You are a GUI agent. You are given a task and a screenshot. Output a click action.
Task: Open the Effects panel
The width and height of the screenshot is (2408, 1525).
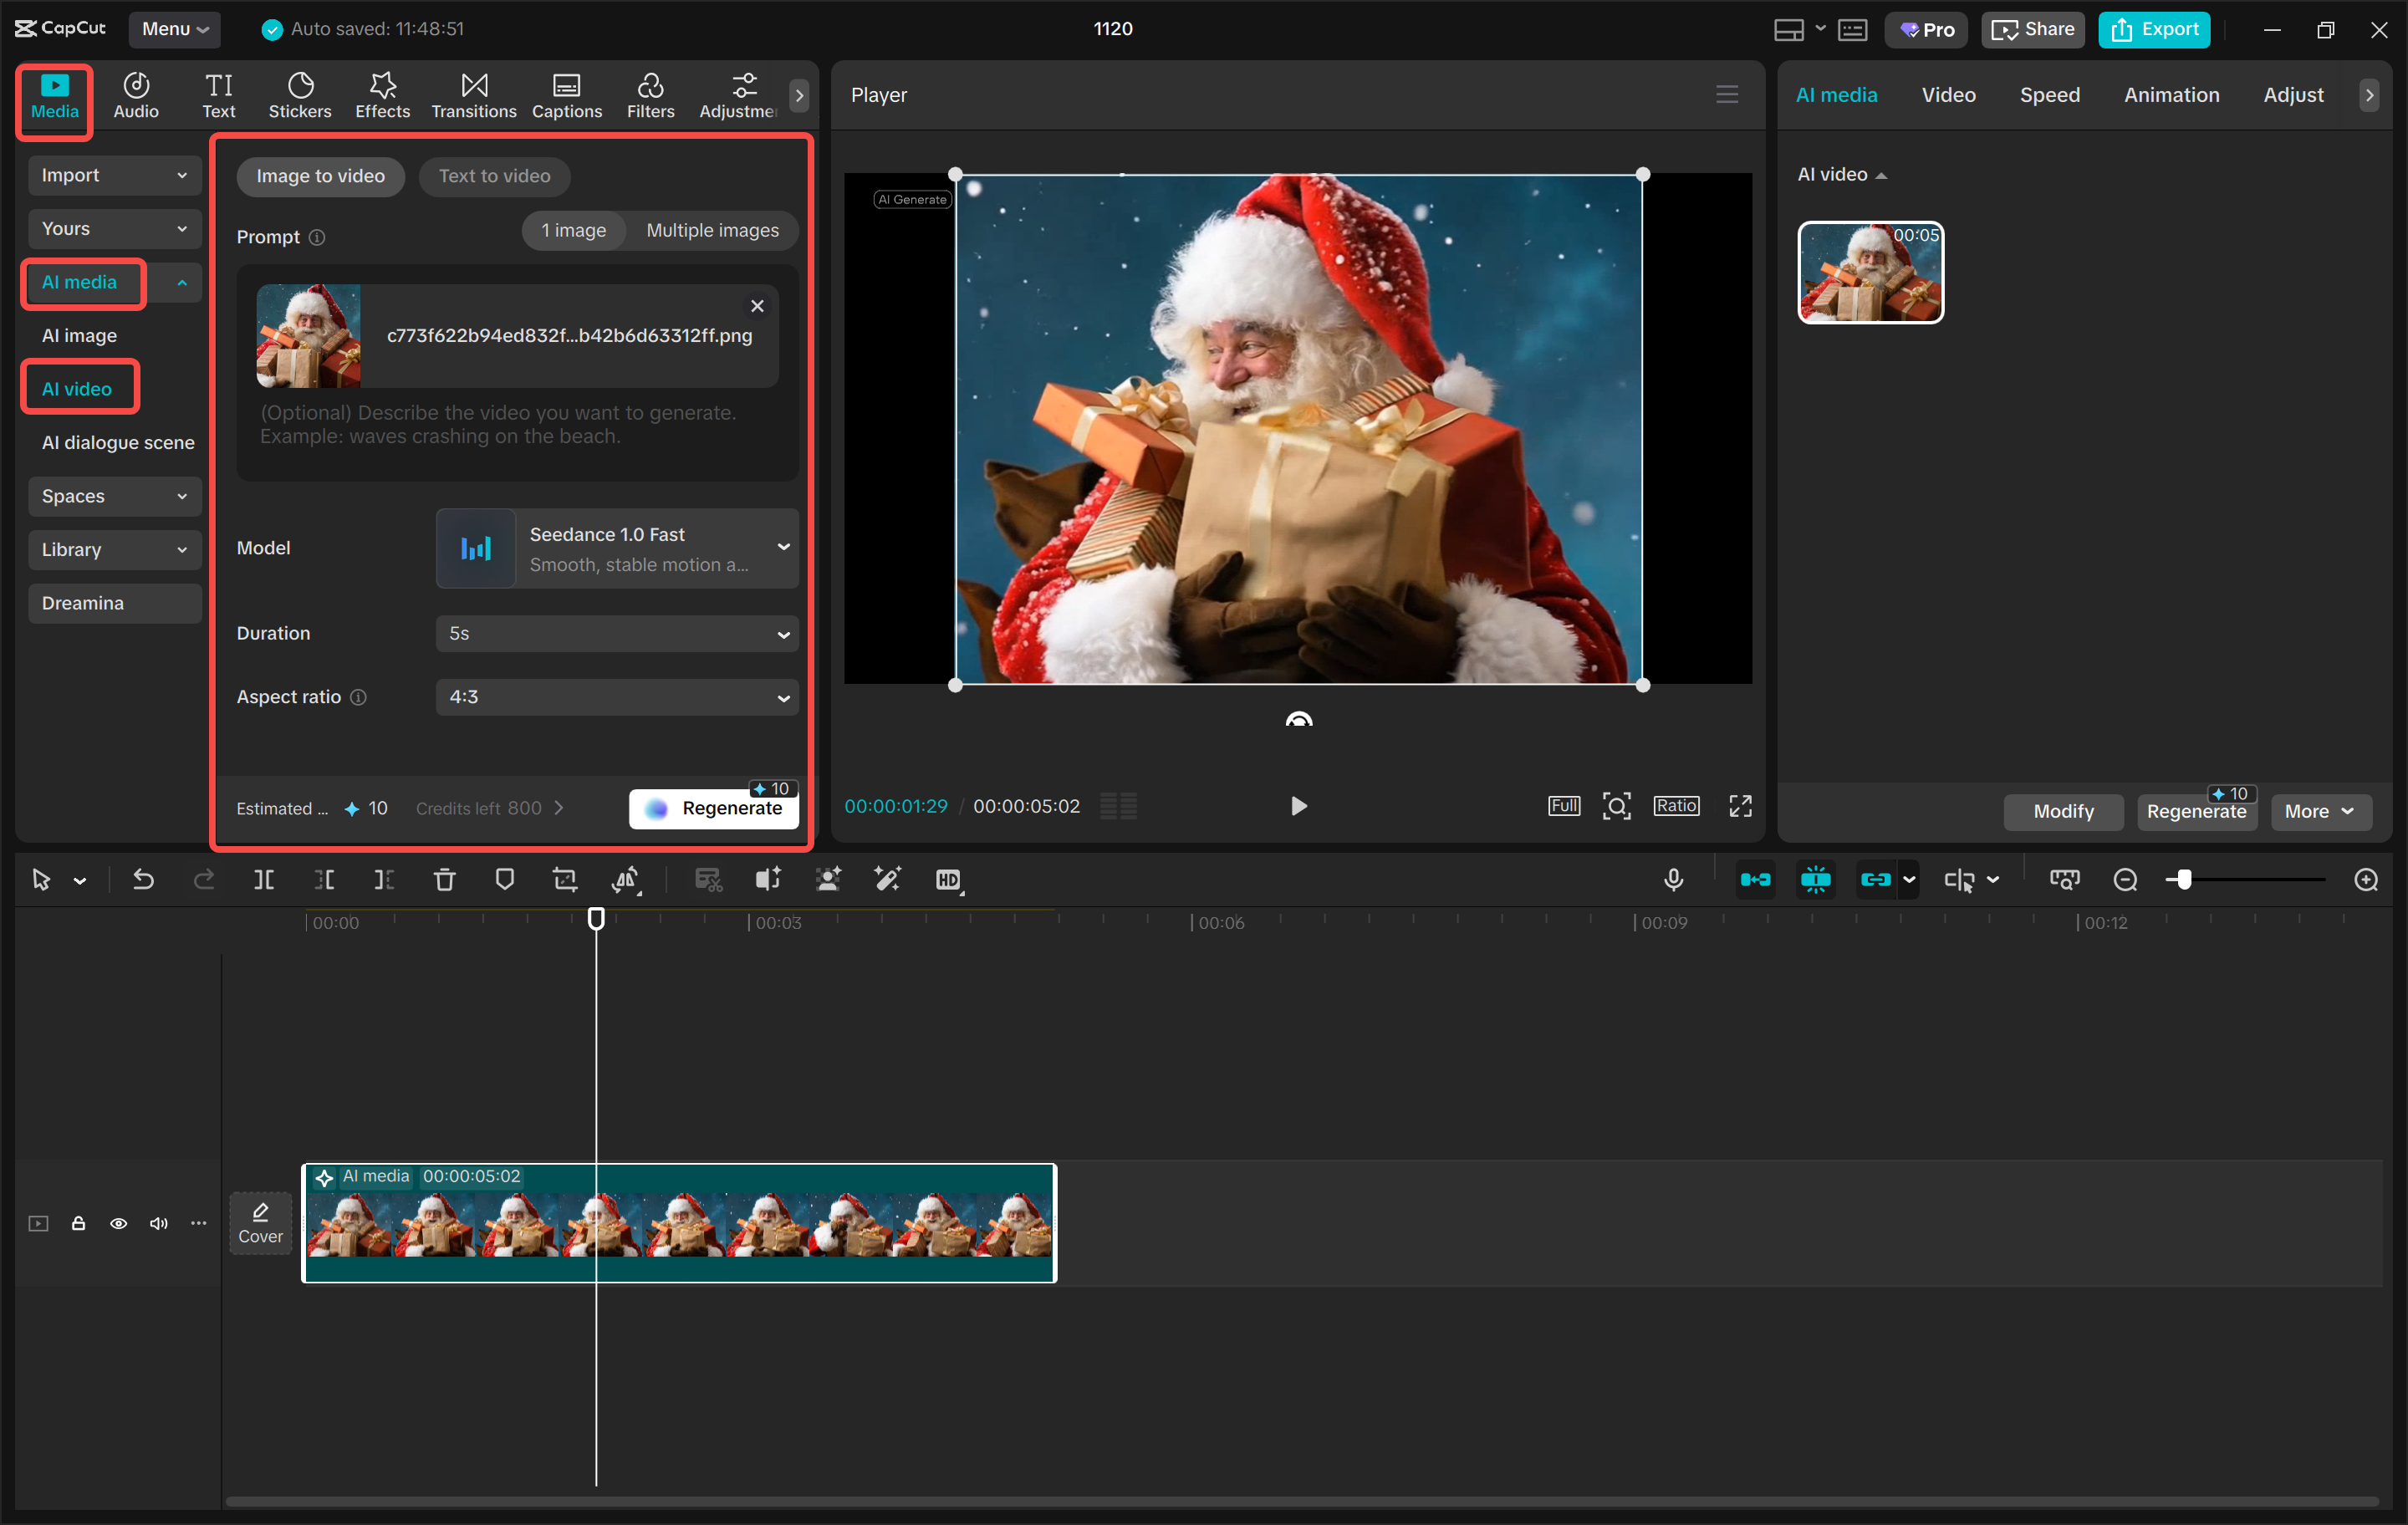382,96
